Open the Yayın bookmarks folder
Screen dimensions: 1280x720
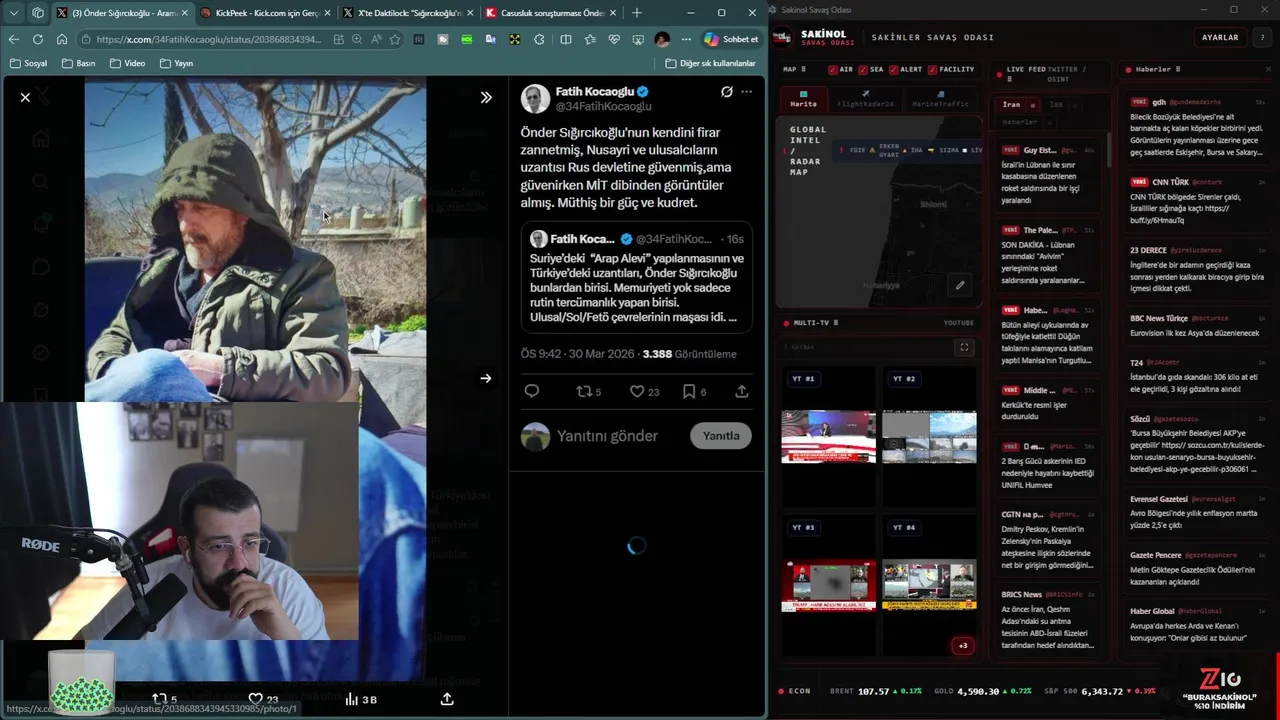(x=176, y=63)
